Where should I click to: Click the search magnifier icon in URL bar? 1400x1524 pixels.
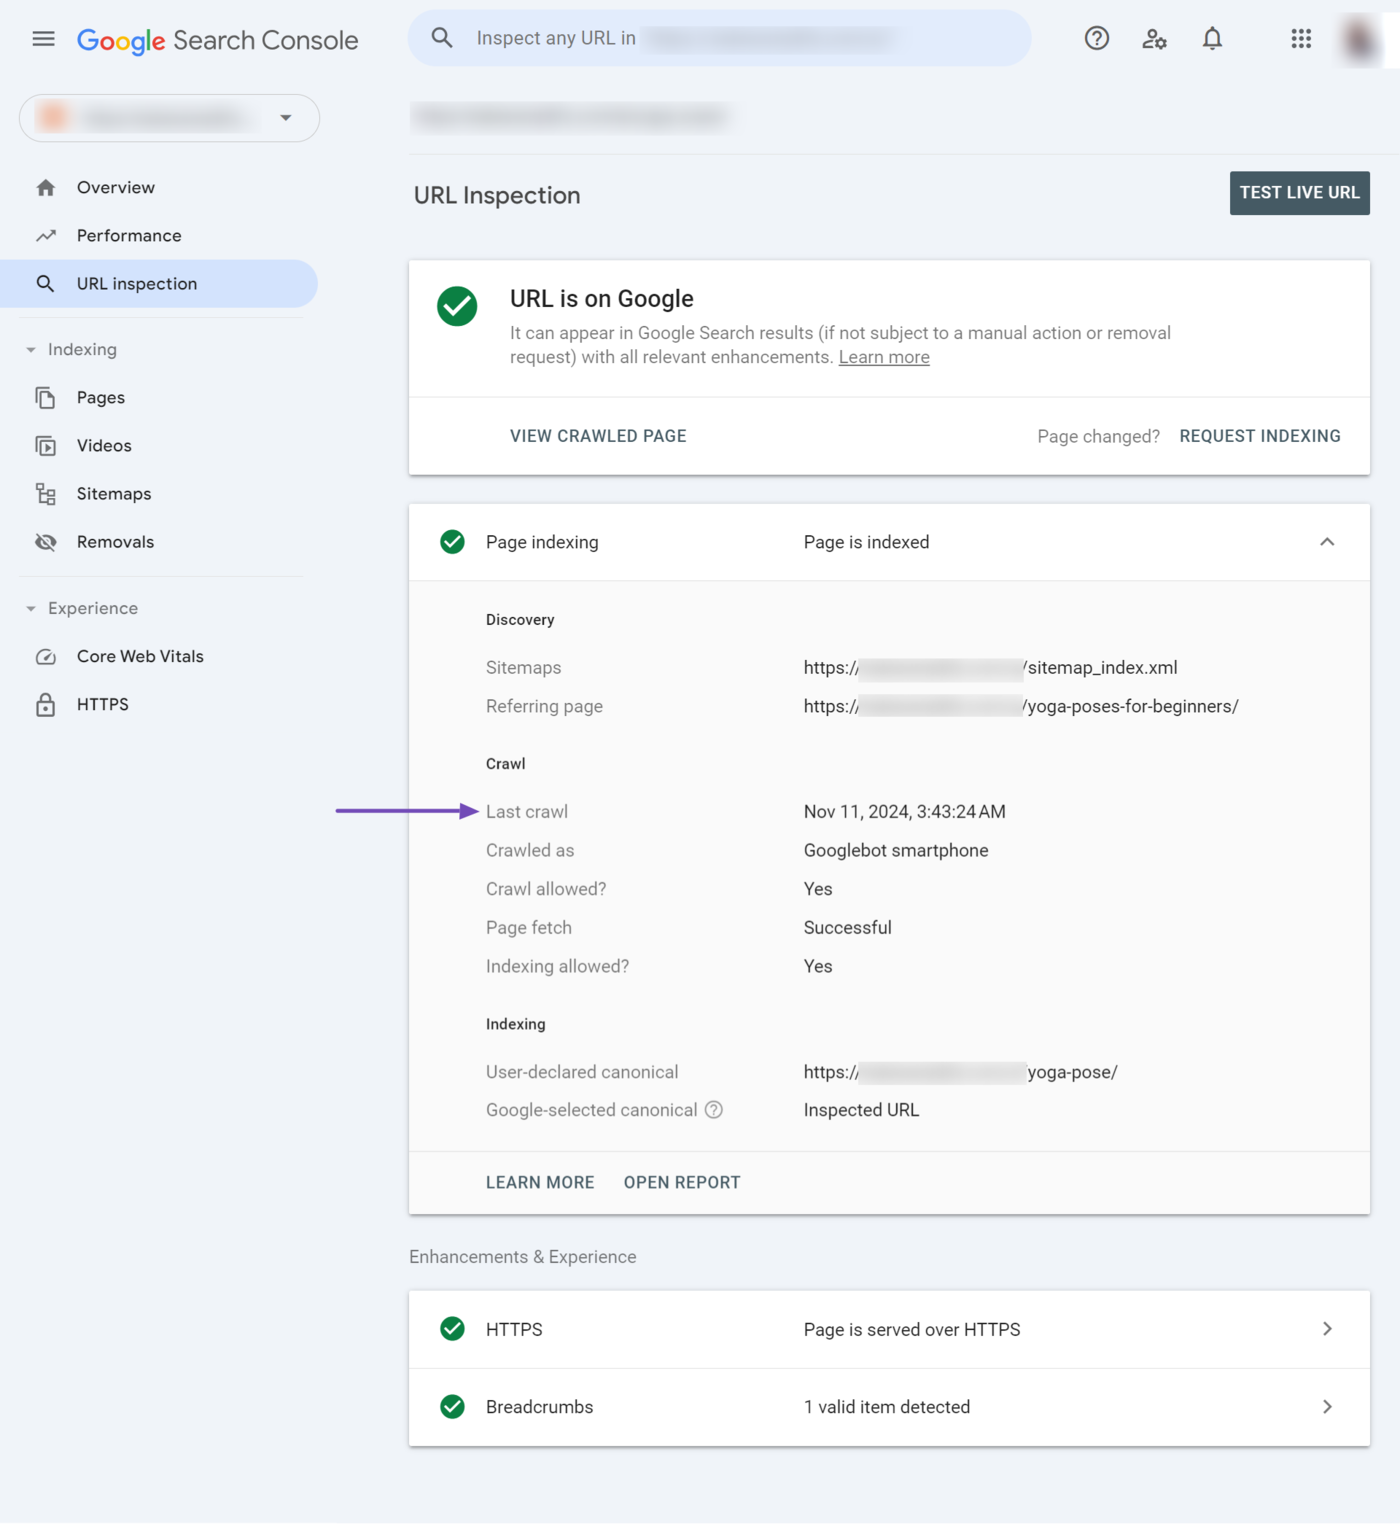point(442,38)
